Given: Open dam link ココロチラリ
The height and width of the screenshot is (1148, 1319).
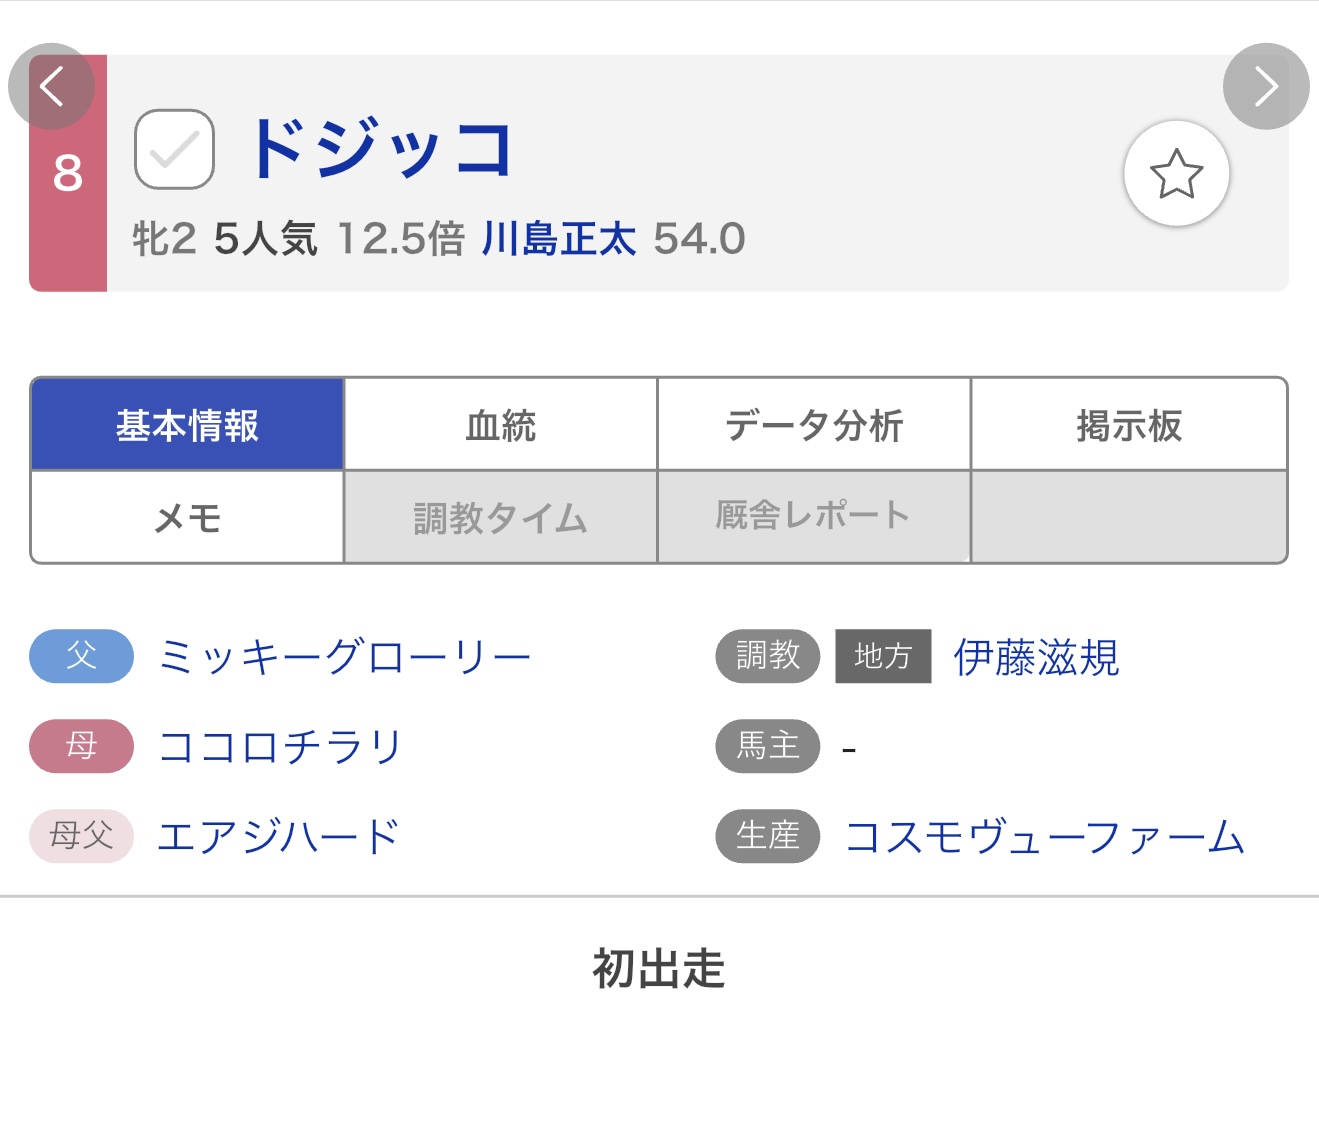Looking at the screenshot, I should [280, 747].
